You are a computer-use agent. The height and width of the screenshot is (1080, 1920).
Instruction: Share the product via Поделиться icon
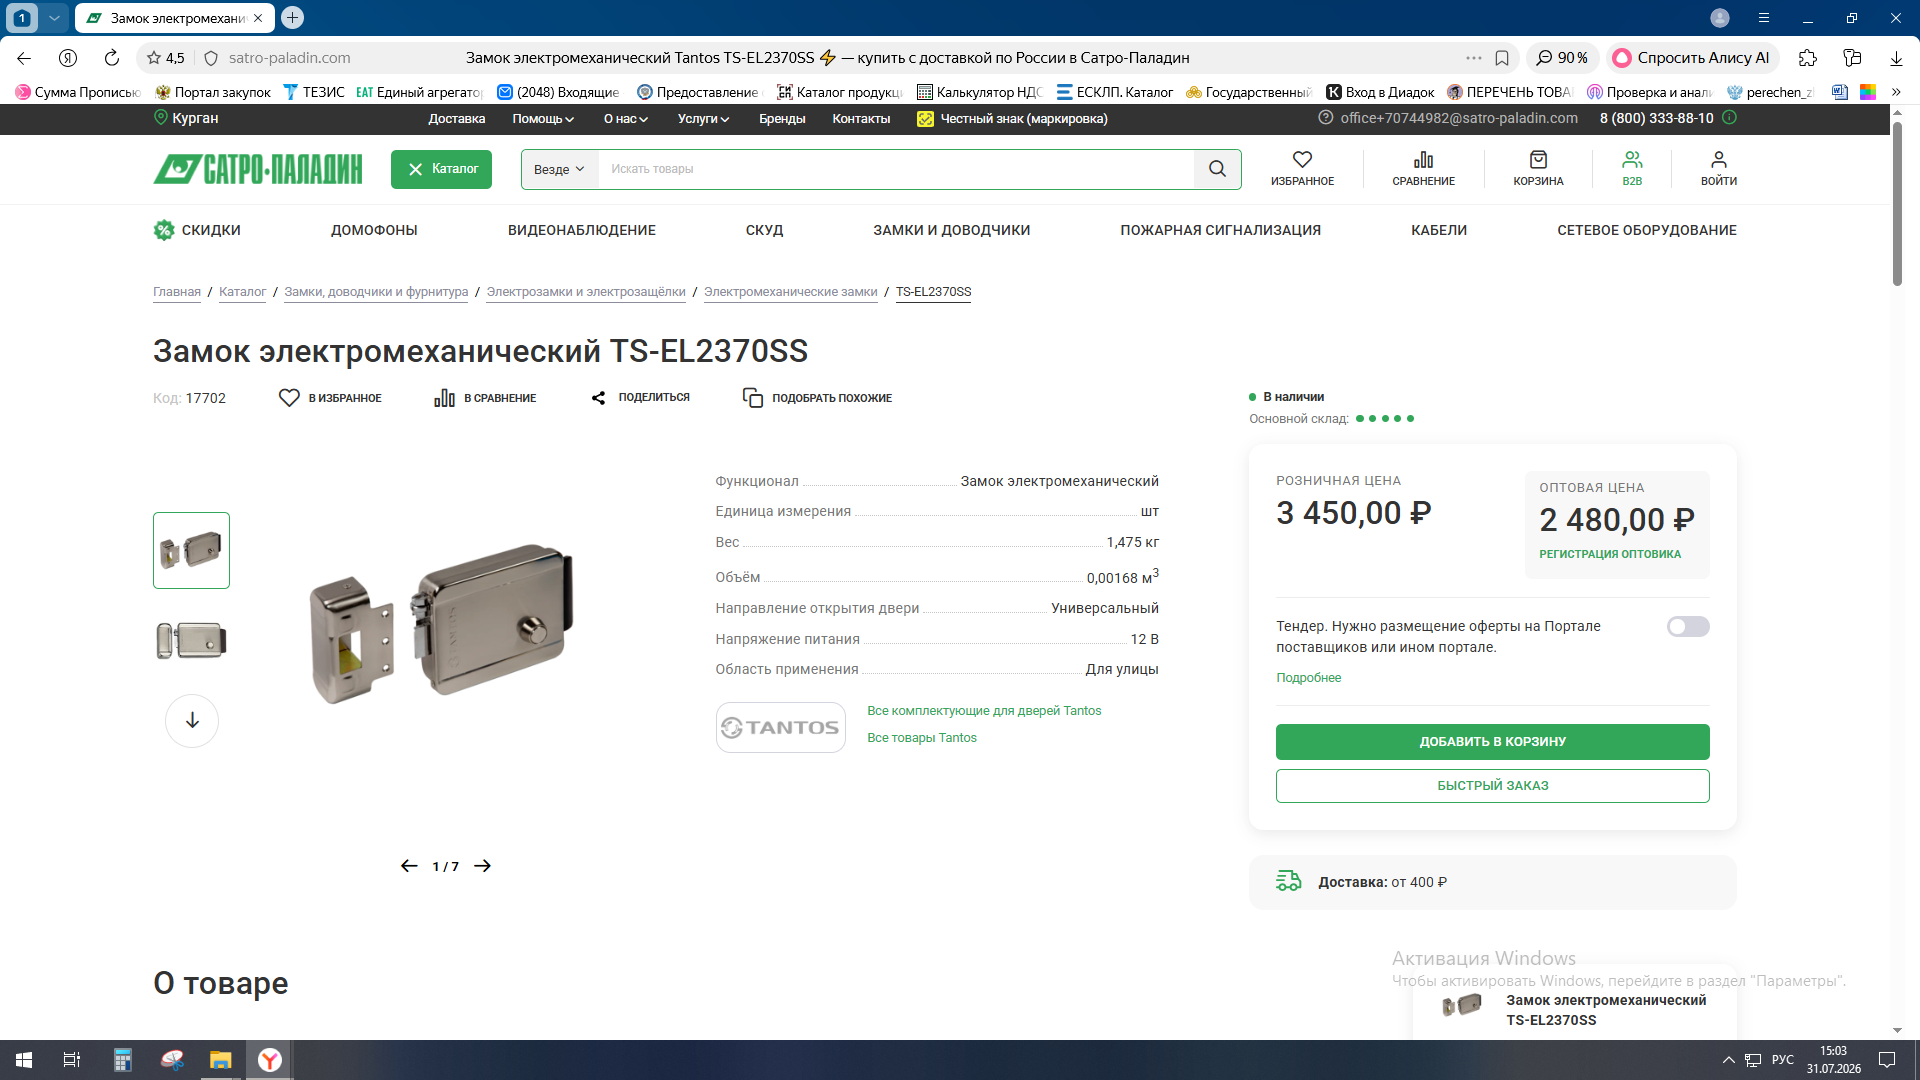click(x=598, y=398)
